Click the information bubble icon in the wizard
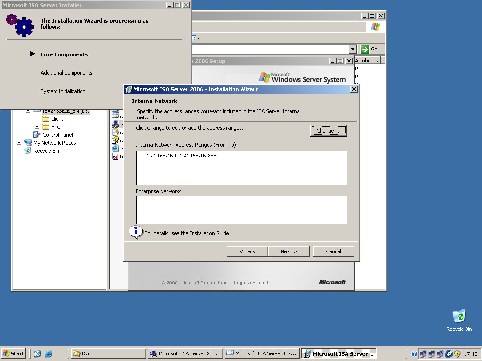This screenshot has height=361, width=482. pos(135,231)
